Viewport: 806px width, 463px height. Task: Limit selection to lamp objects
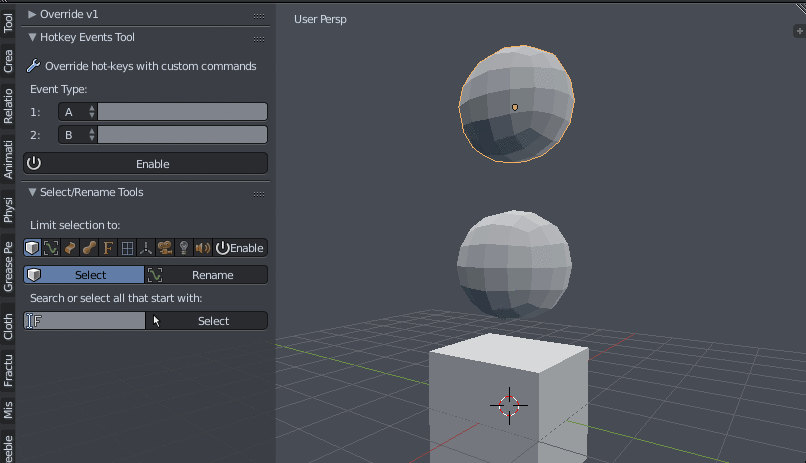tap(184, 248)
